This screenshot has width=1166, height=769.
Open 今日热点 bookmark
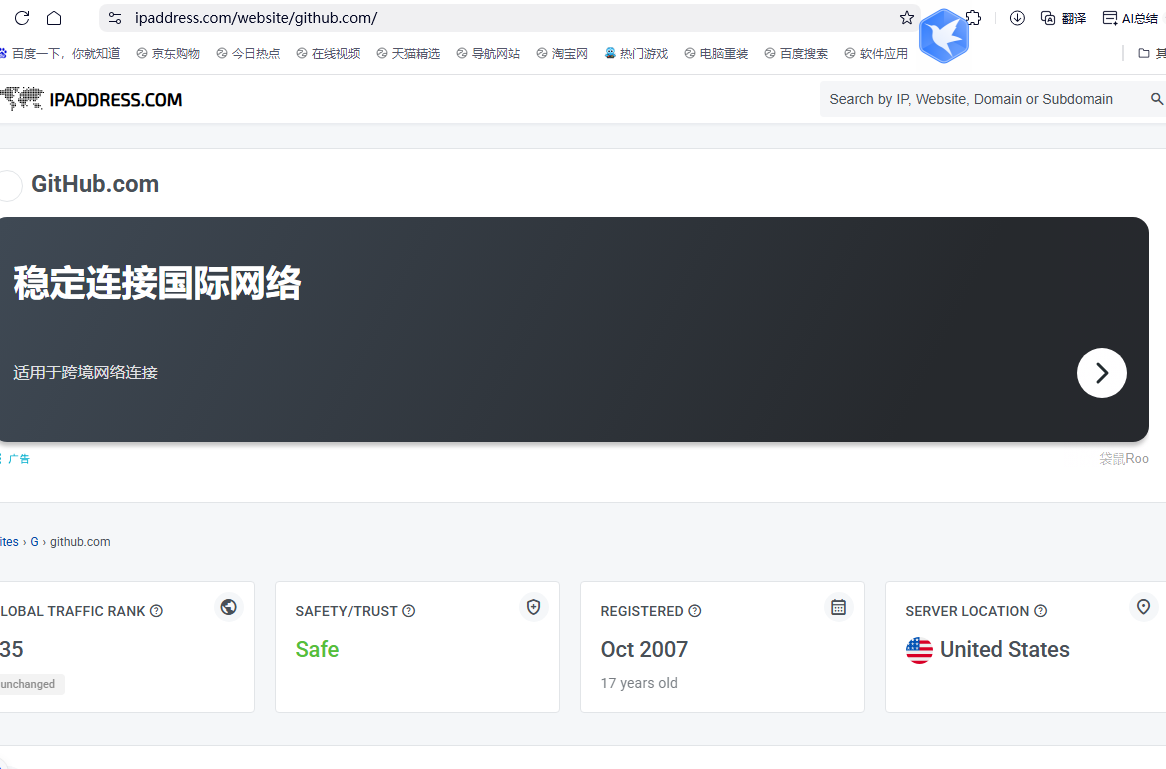(248, 54)
